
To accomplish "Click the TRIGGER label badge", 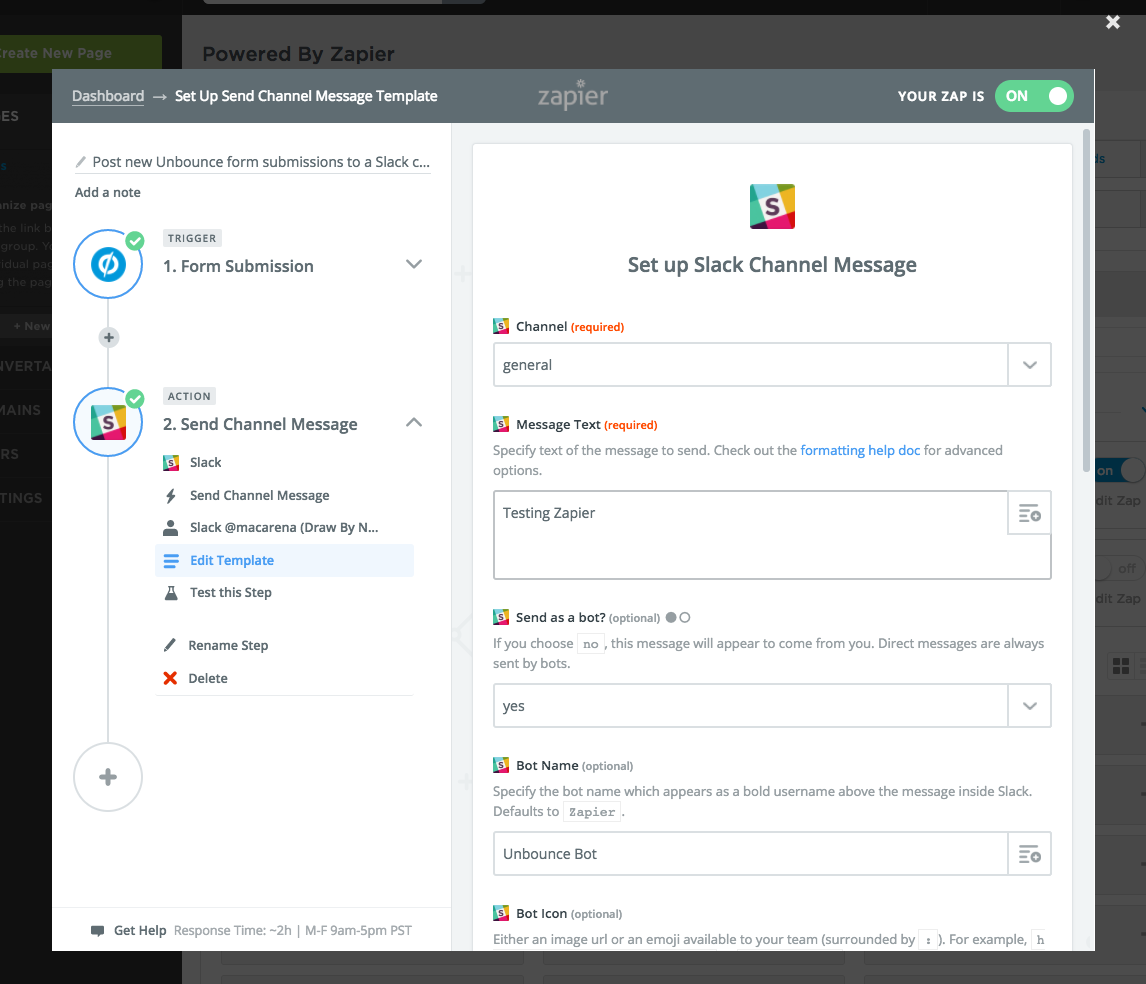I will coord(191,238).
